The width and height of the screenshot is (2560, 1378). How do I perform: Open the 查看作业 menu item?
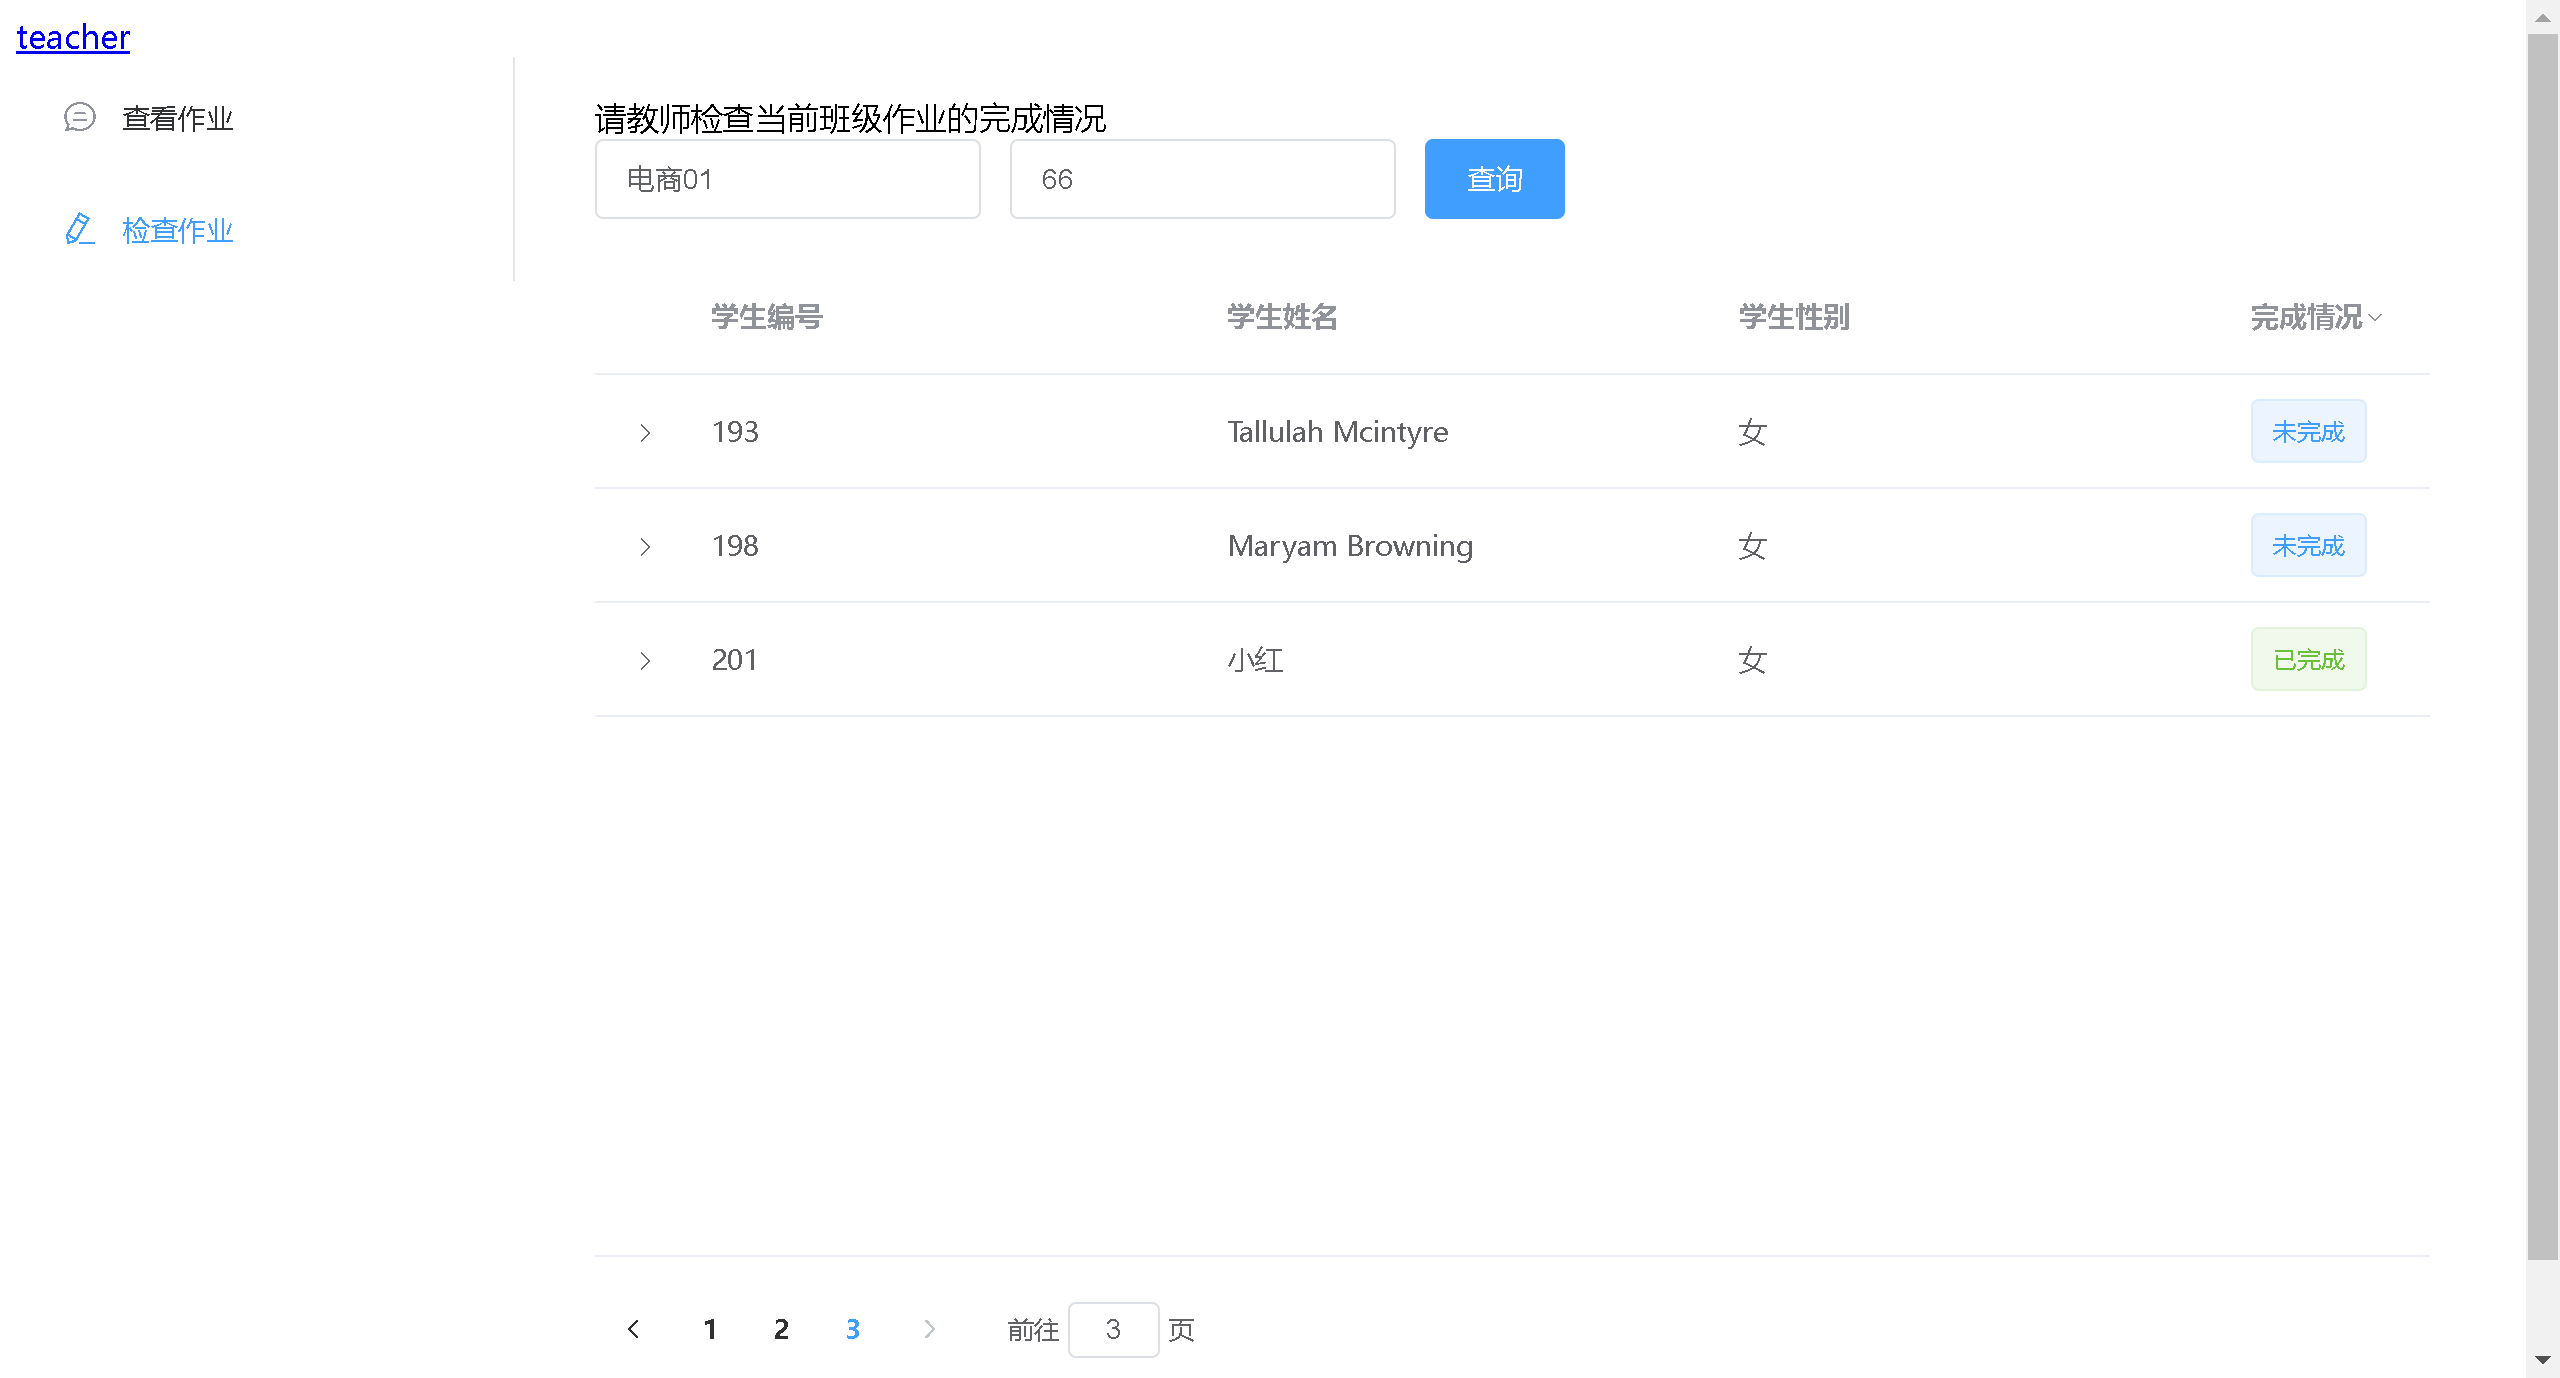pos(177,118)
